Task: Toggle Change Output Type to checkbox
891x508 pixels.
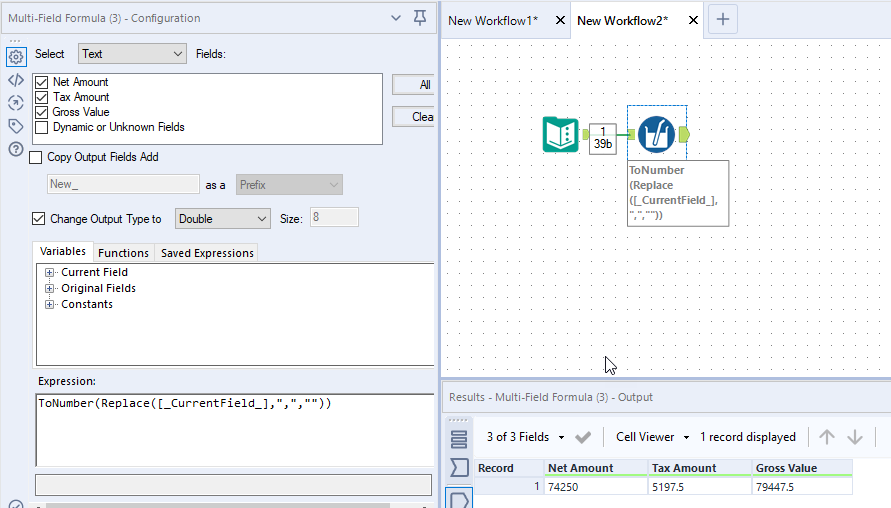Action: tap(38, 219)
